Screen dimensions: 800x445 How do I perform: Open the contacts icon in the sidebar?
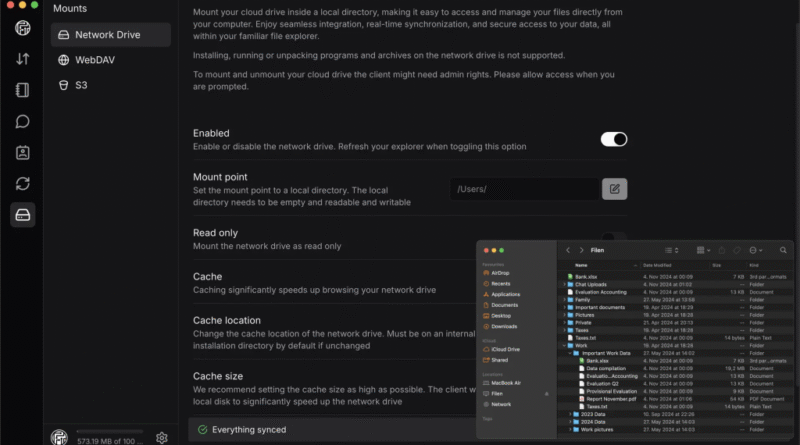22,153
